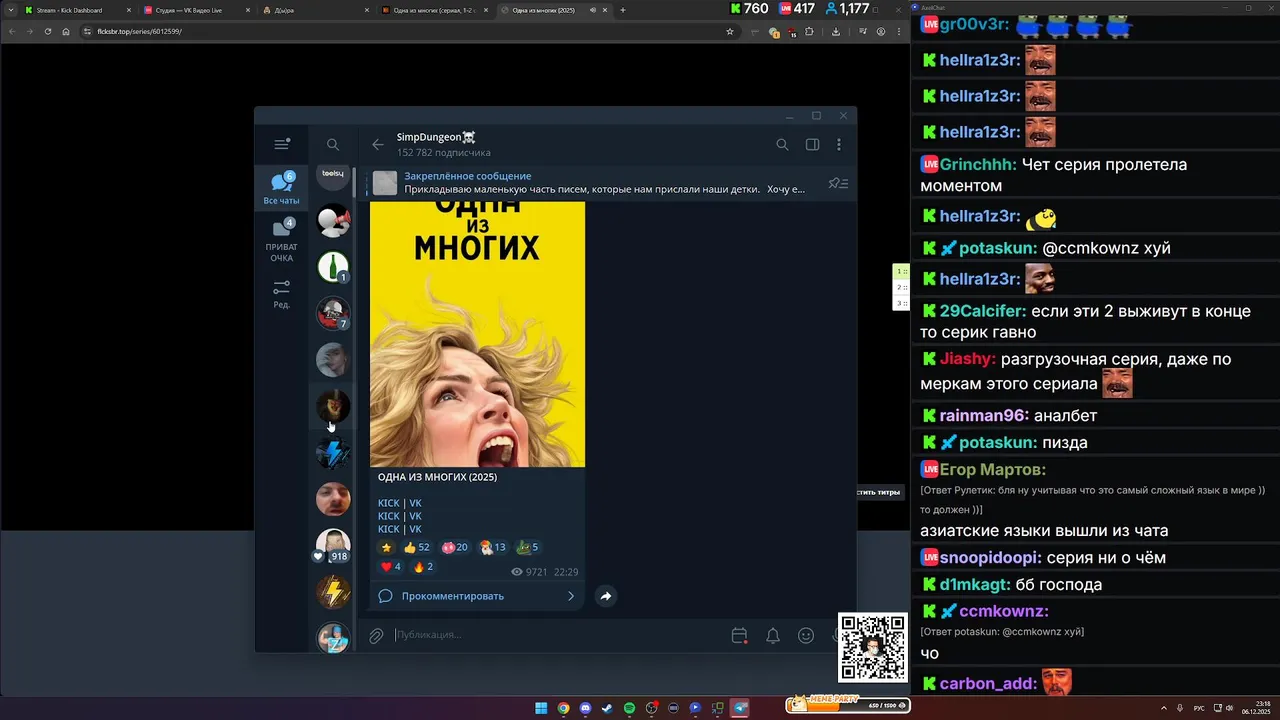The height and width of the screenshot is (720, 1280).
Task: Reload the browser page
Action: point(47,31)
